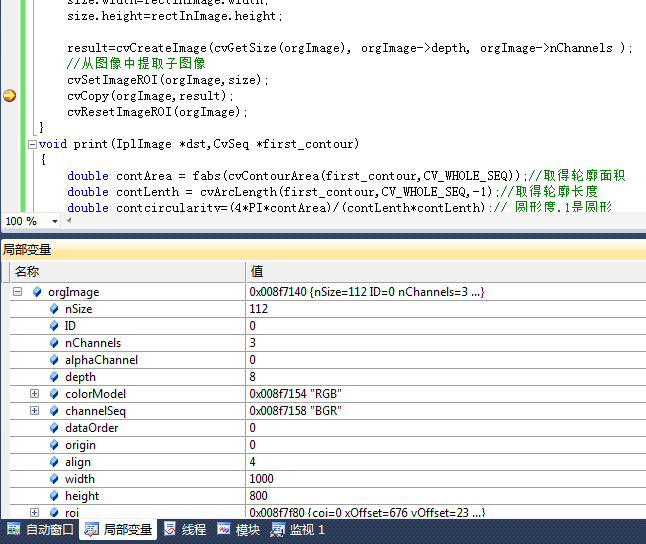Click the cvCopy(orgImage,result) code line
The image size is (646, 544).
tap(150, 96)
